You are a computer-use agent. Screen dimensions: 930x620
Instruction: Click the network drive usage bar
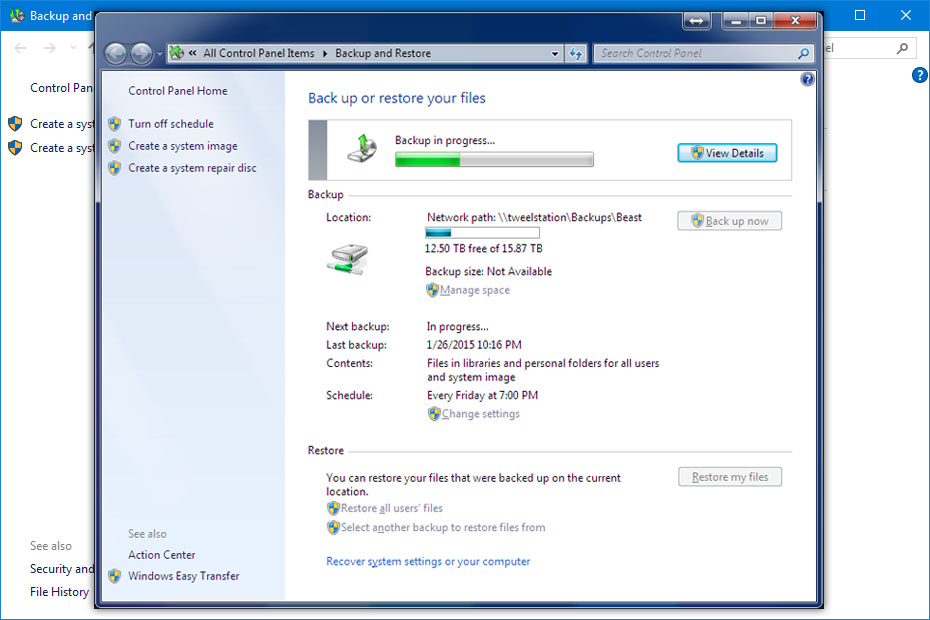(482, 233)
